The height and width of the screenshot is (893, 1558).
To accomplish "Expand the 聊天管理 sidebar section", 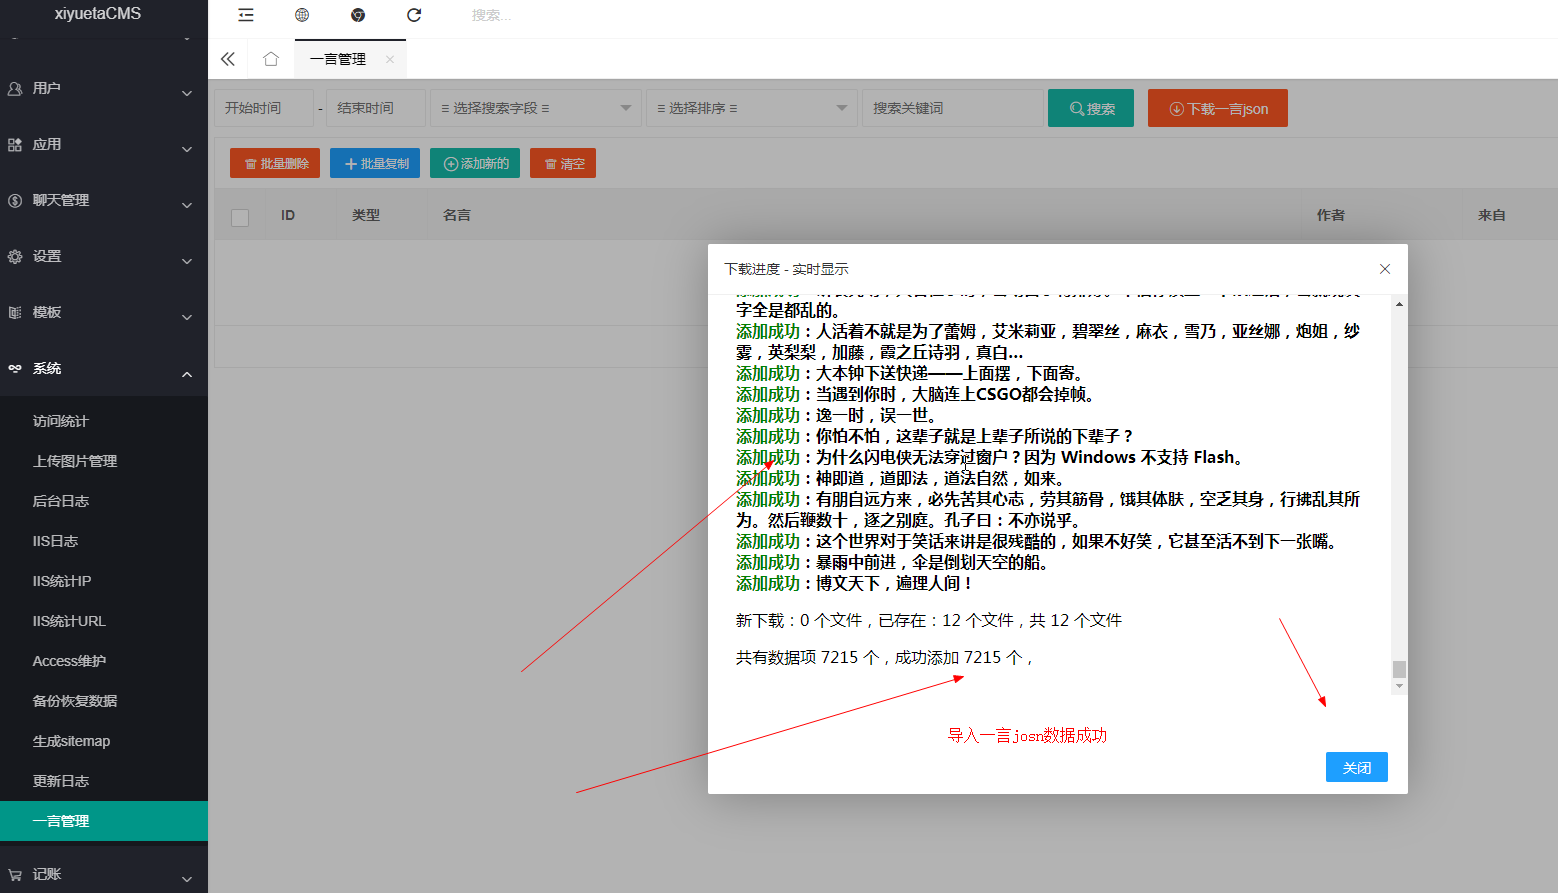I will pos(100,200).
